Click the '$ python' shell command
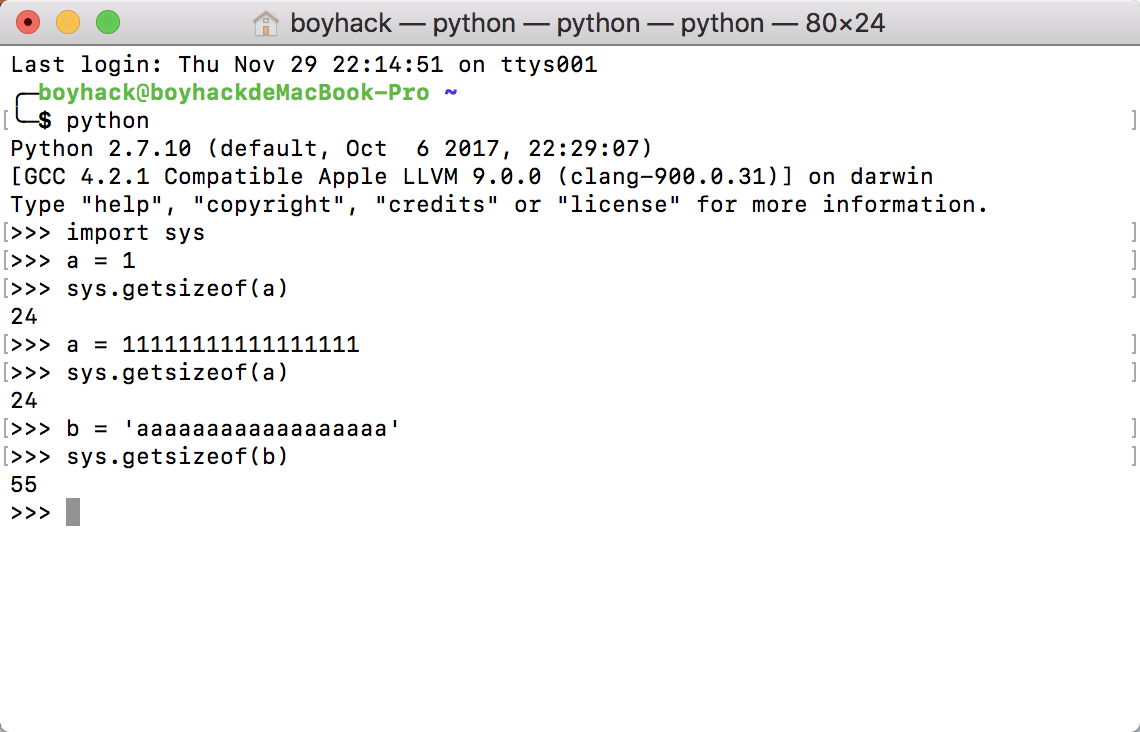The image size is (1140, 732). point(94,121)
